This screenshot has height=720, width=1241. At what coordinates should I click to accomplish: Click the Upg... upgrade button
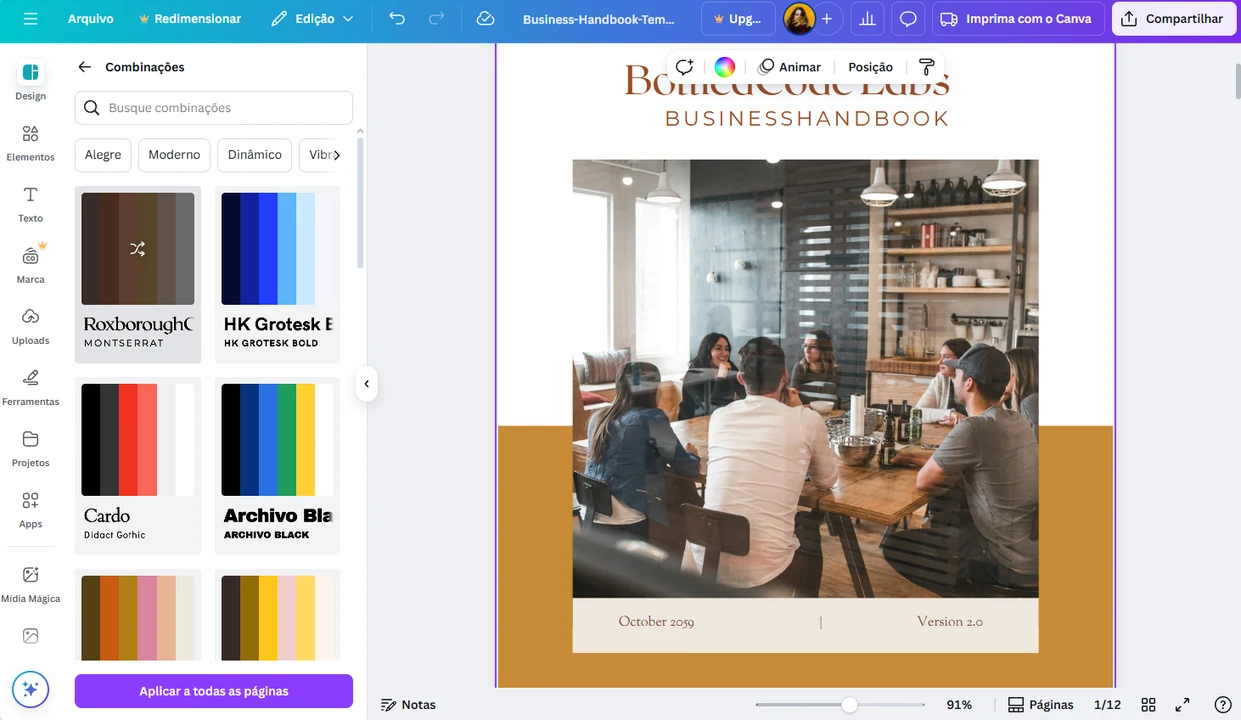point(738,19)
